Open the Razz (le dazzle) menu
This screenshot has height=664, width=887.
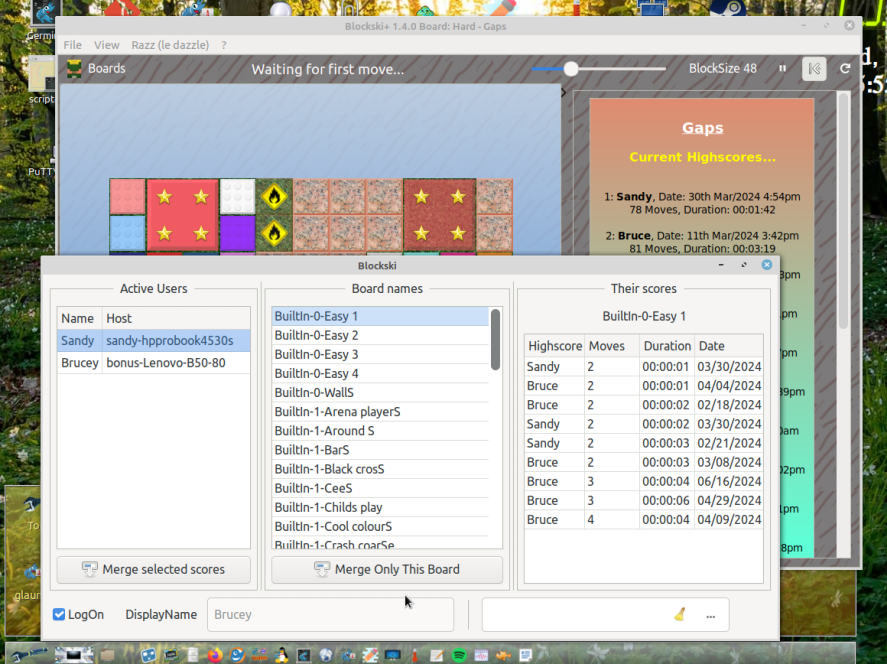(170, 45)
